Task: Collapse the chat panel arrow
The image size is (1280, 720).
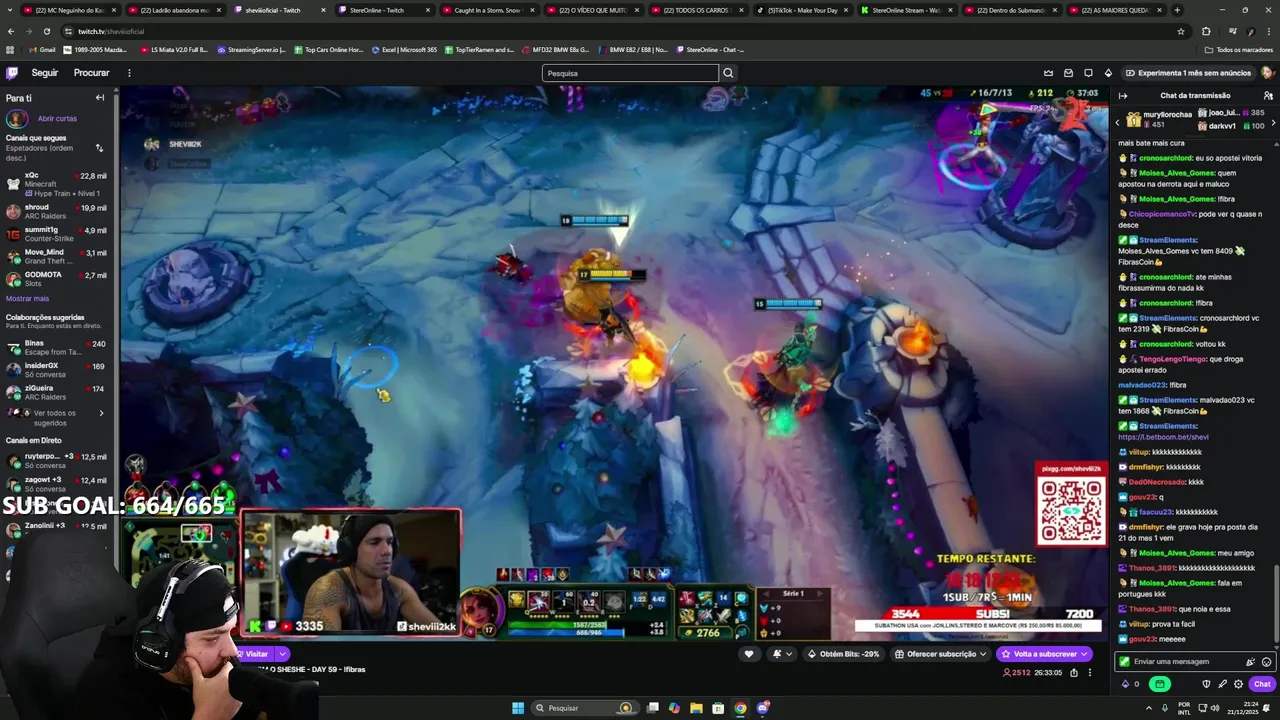Action: [1123, 96]
